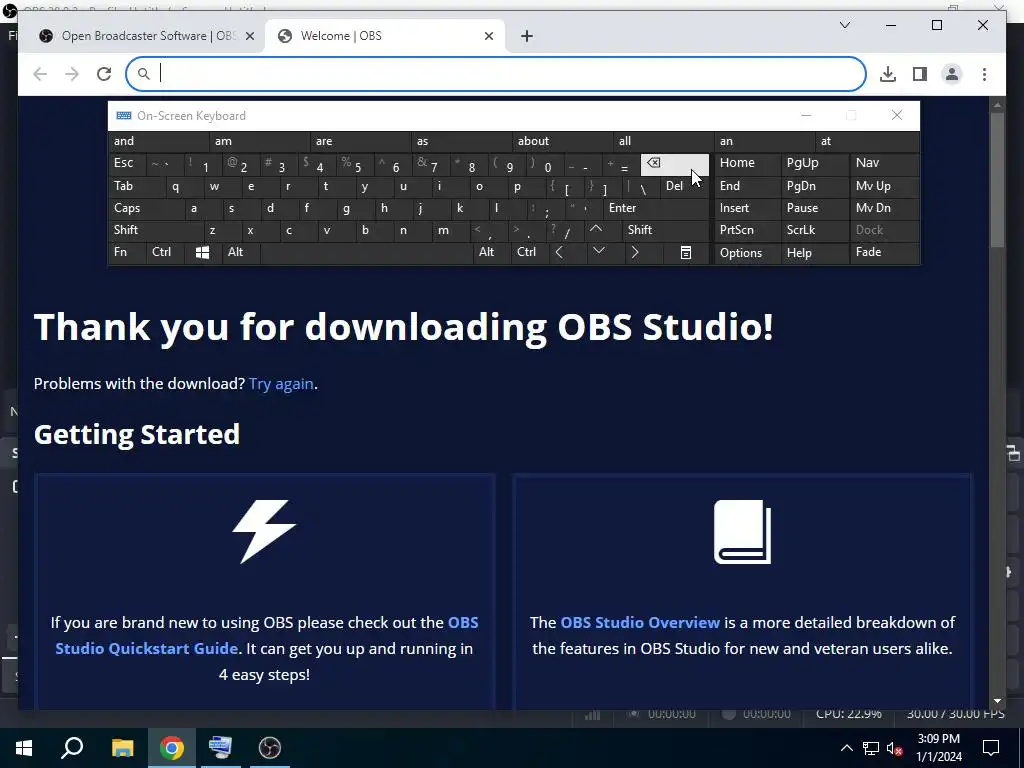Choose the suggestion word 'are'

pos(361,141)
